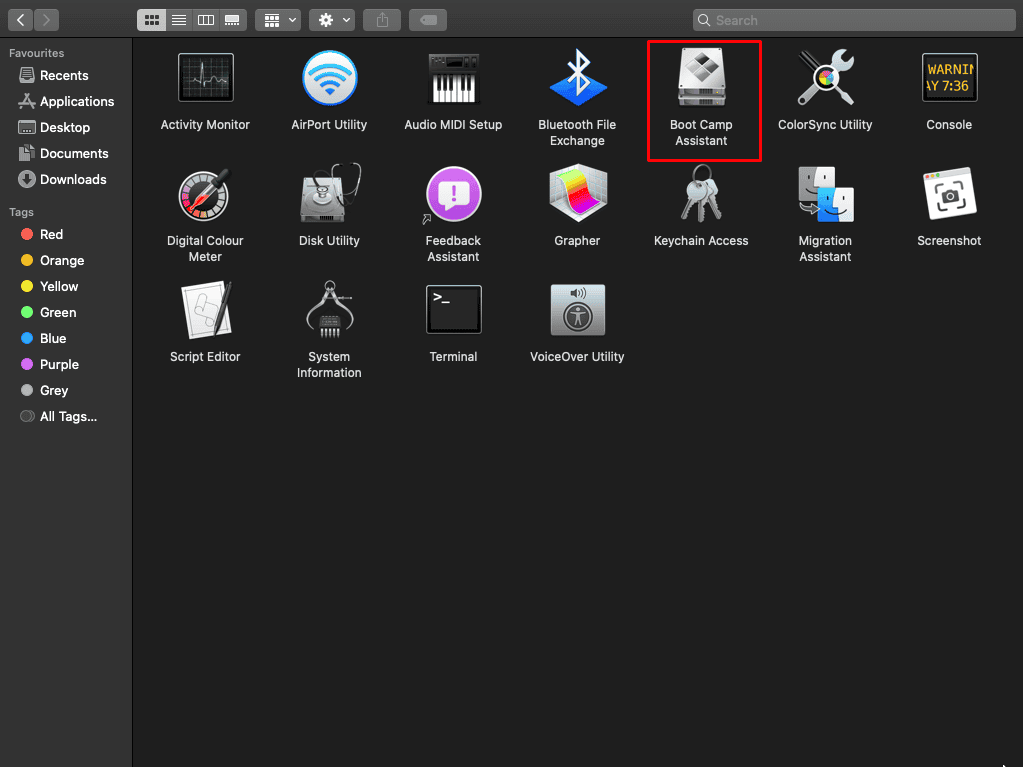Open Keychain Access
Screen dimensions: 1023x767
point(701,194)
